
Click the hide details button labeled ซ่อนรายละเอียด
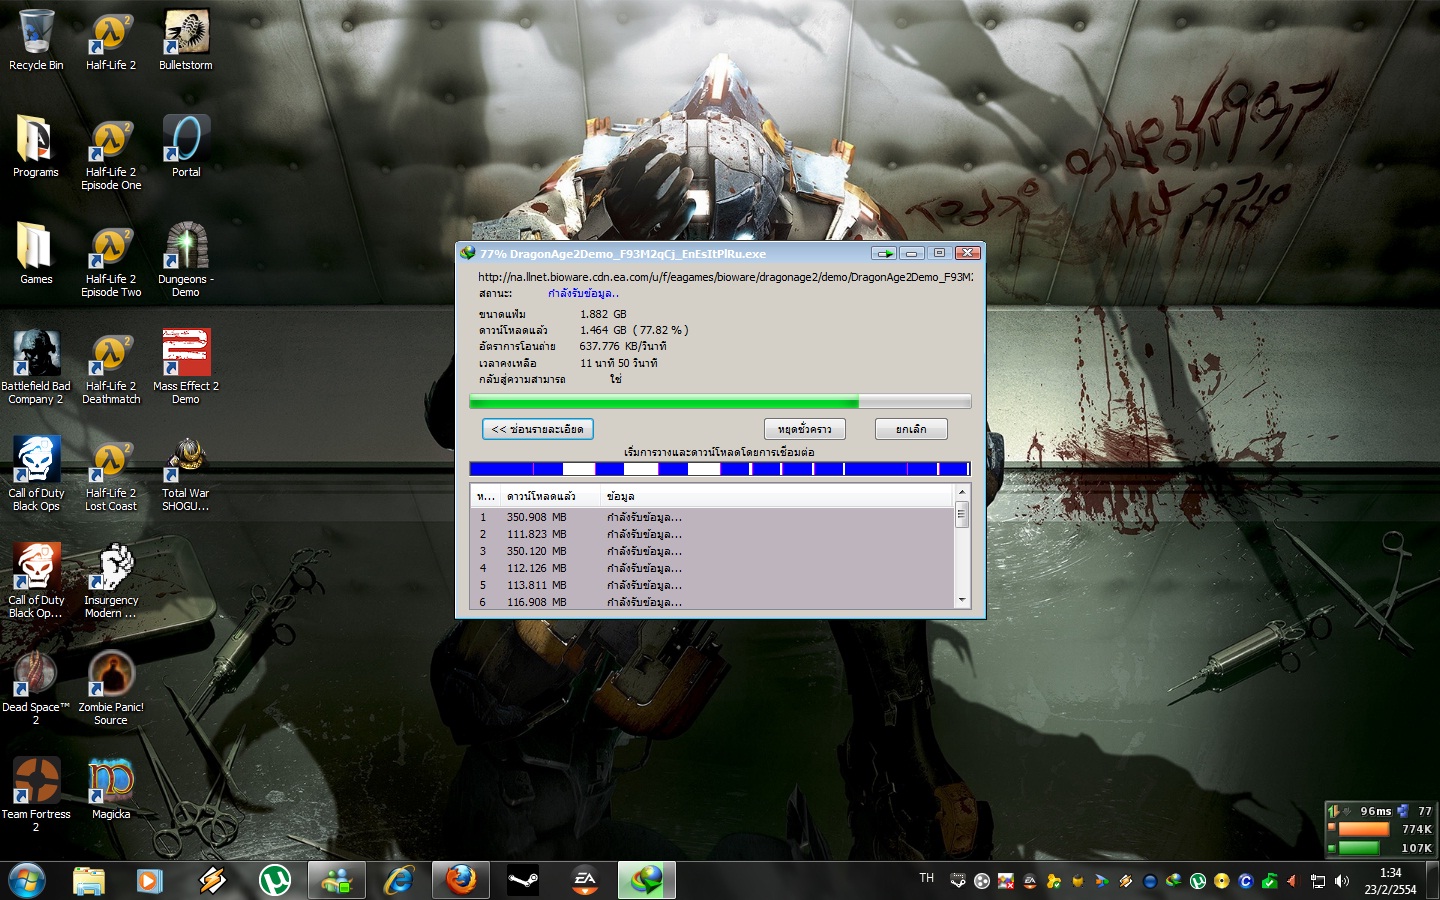coord(538,429)
